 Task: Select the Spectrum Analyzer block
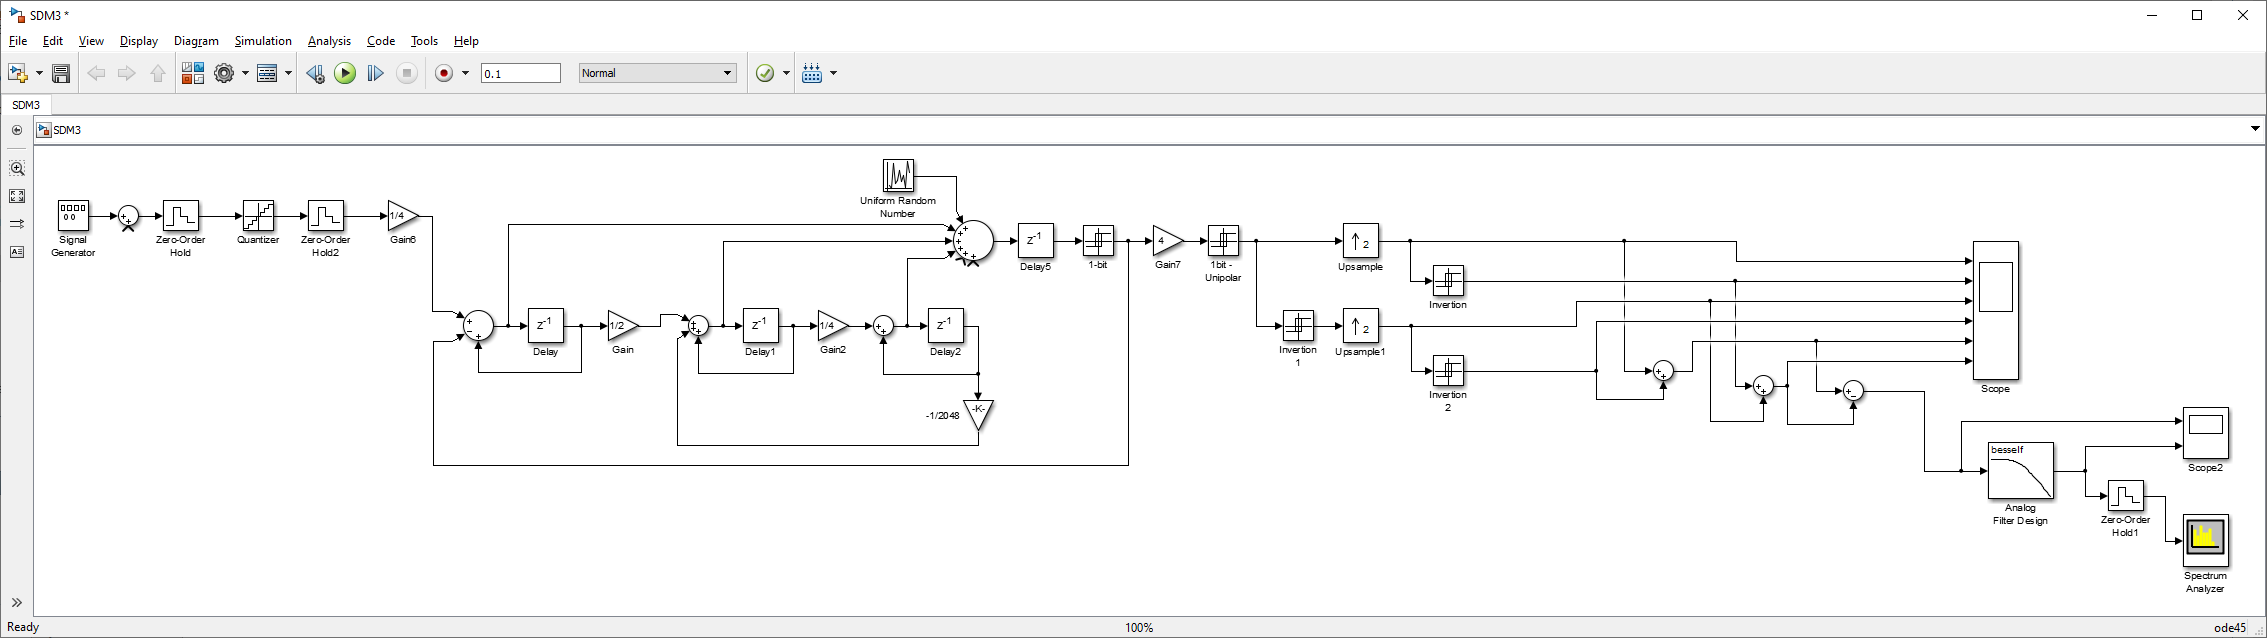point(2206,540)
